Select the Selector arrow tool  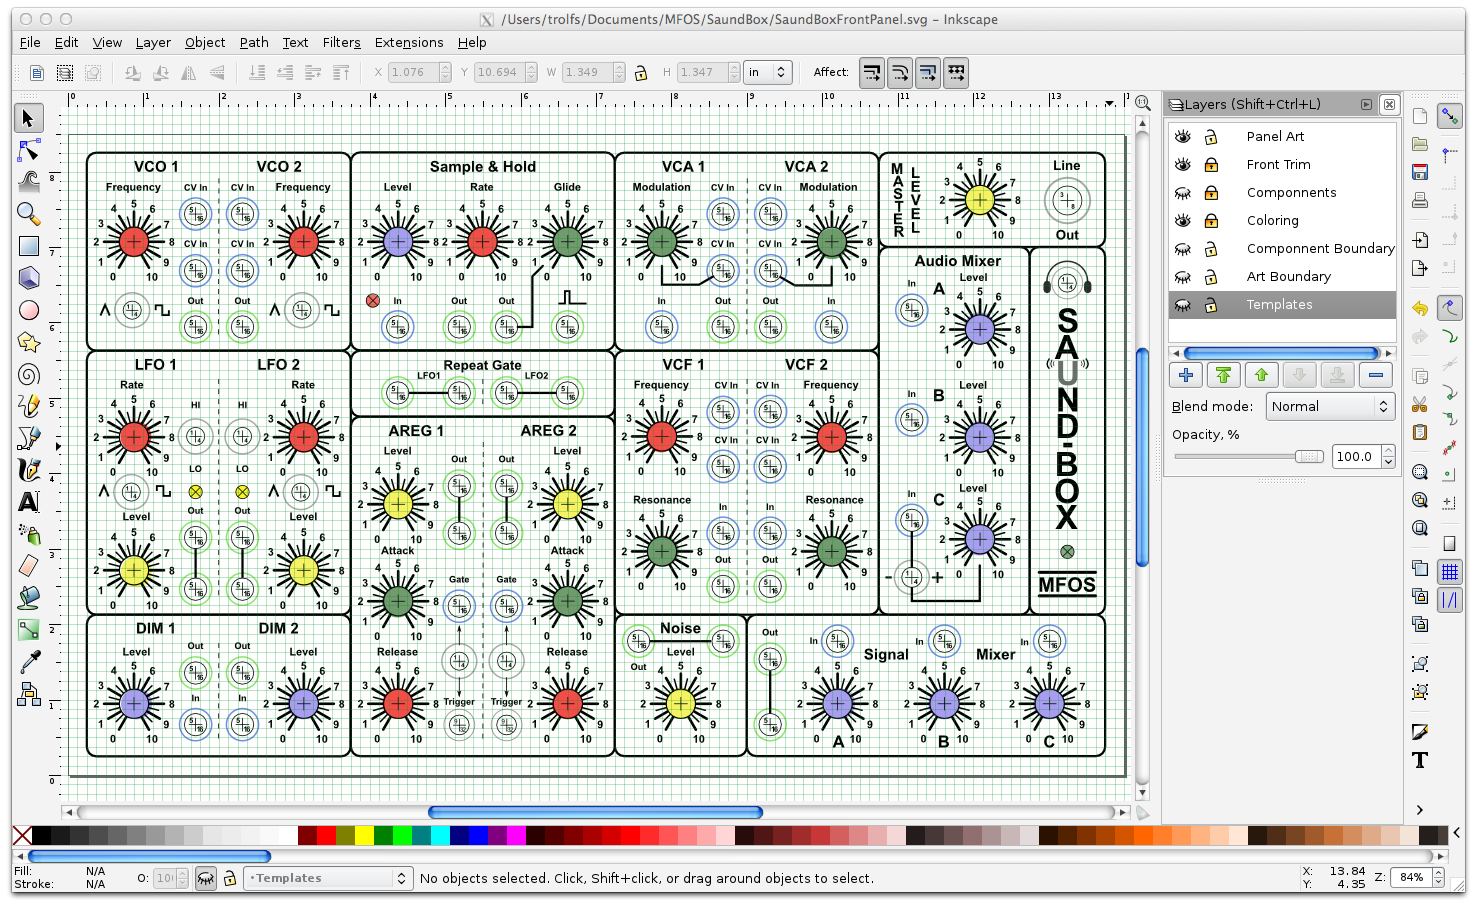tap(28, 118)
